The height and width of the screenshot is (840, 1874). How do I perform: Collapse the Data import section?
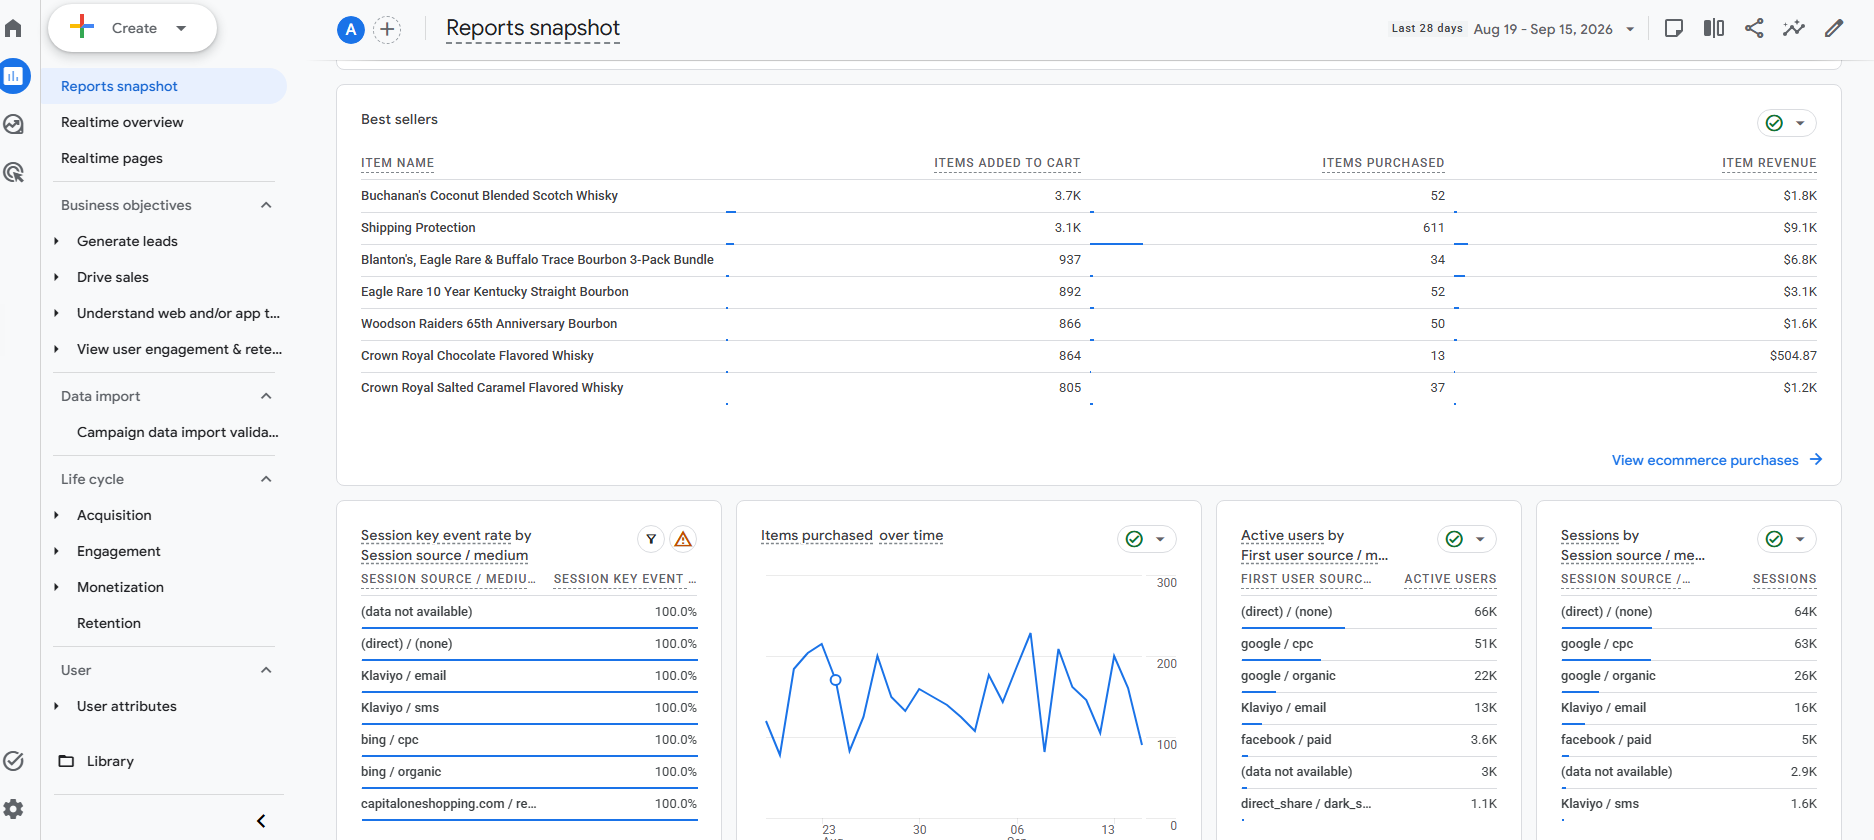[266, 396]
